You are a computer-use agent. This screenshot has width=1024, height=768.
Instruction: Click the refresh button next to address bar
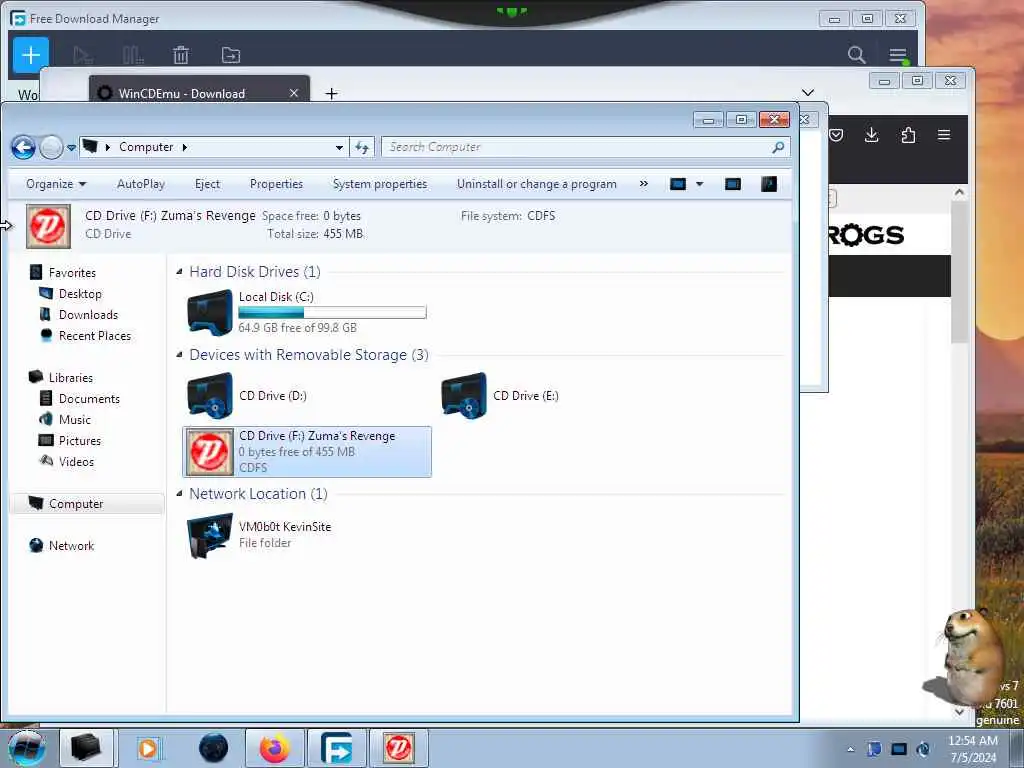[362, 148]
